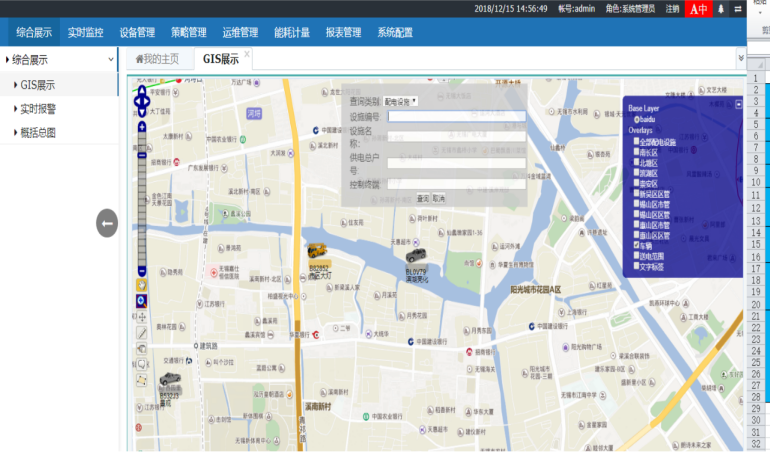Image resolution: width=770 pixels, height=455 pixels.
Task: Focus the 设施编号 input field
Action: click(457, 116)
